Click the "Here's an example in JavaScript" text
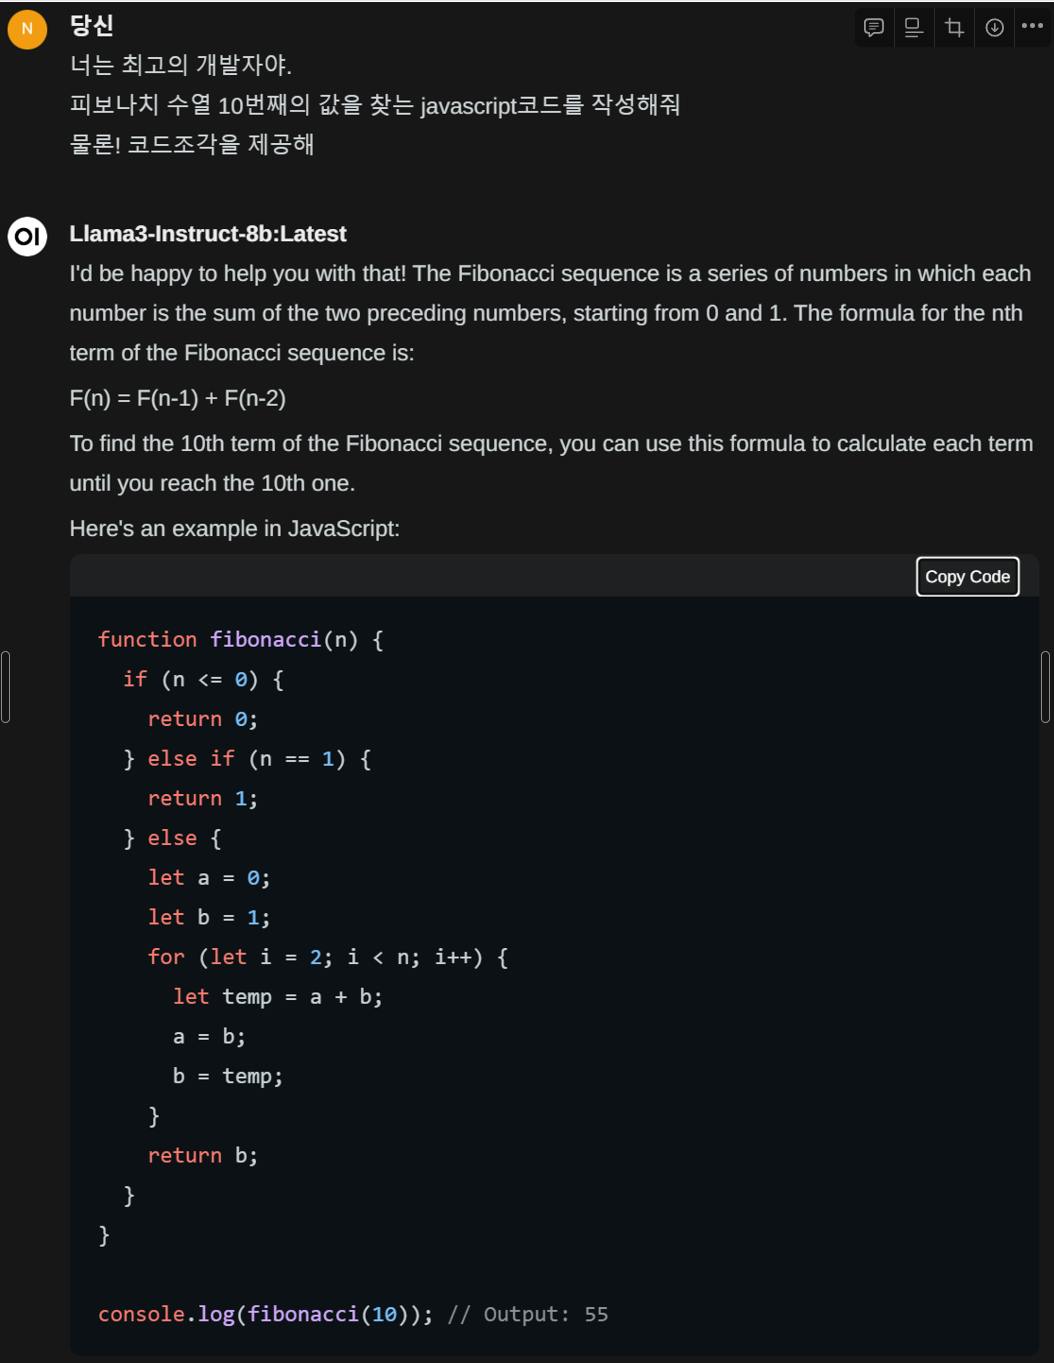The height and width of the screenshot is (1363, 1054). [234, 528]
